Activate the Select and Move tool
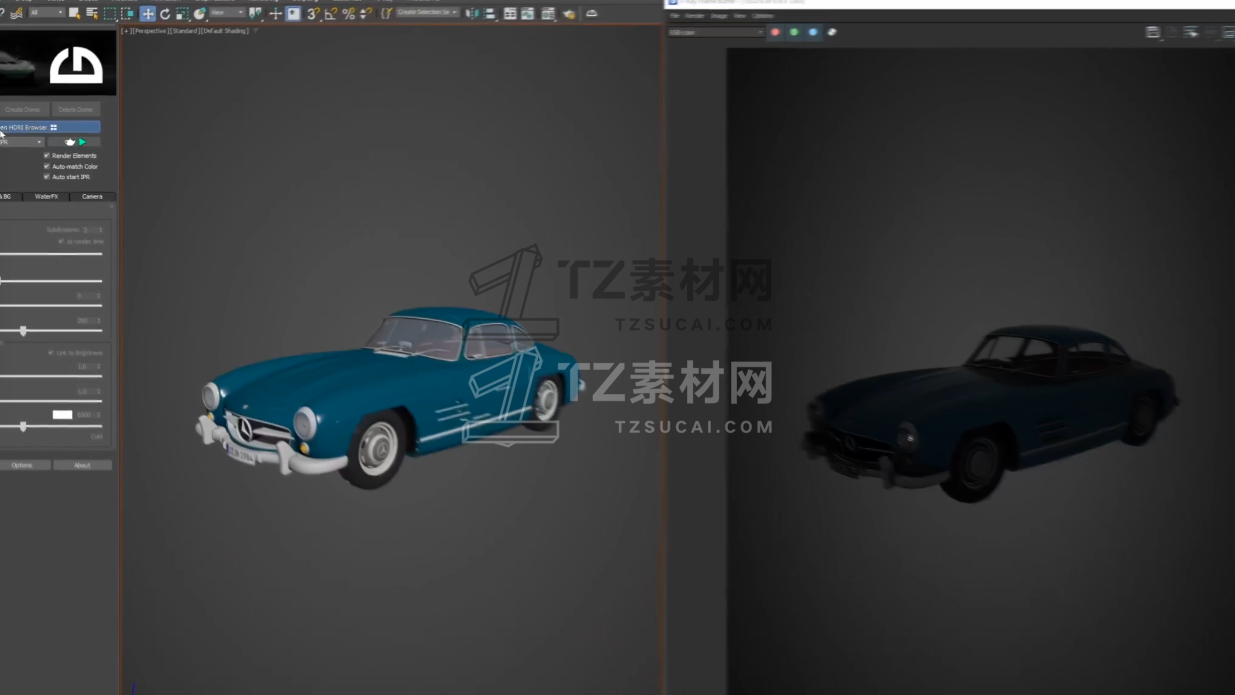The height and width of the screenshot is (695, 1235). coord(147,13)
